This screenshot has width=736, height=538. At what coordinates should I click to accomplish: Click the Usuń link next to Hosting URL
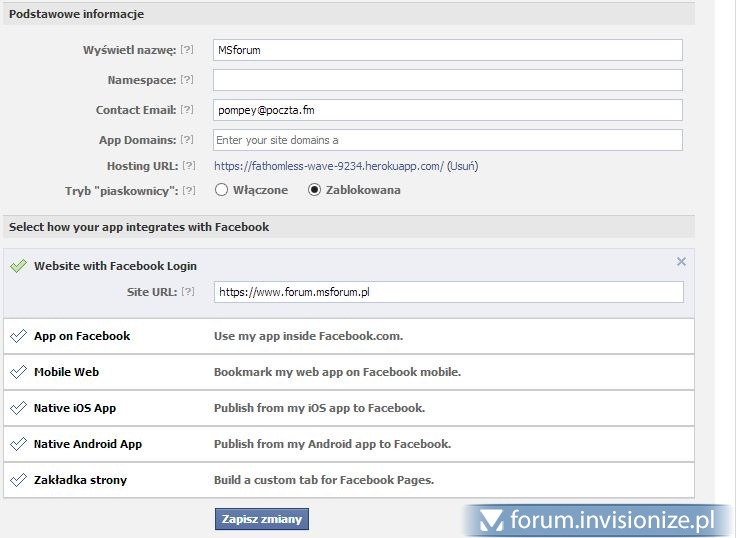(x=462, y=166)
